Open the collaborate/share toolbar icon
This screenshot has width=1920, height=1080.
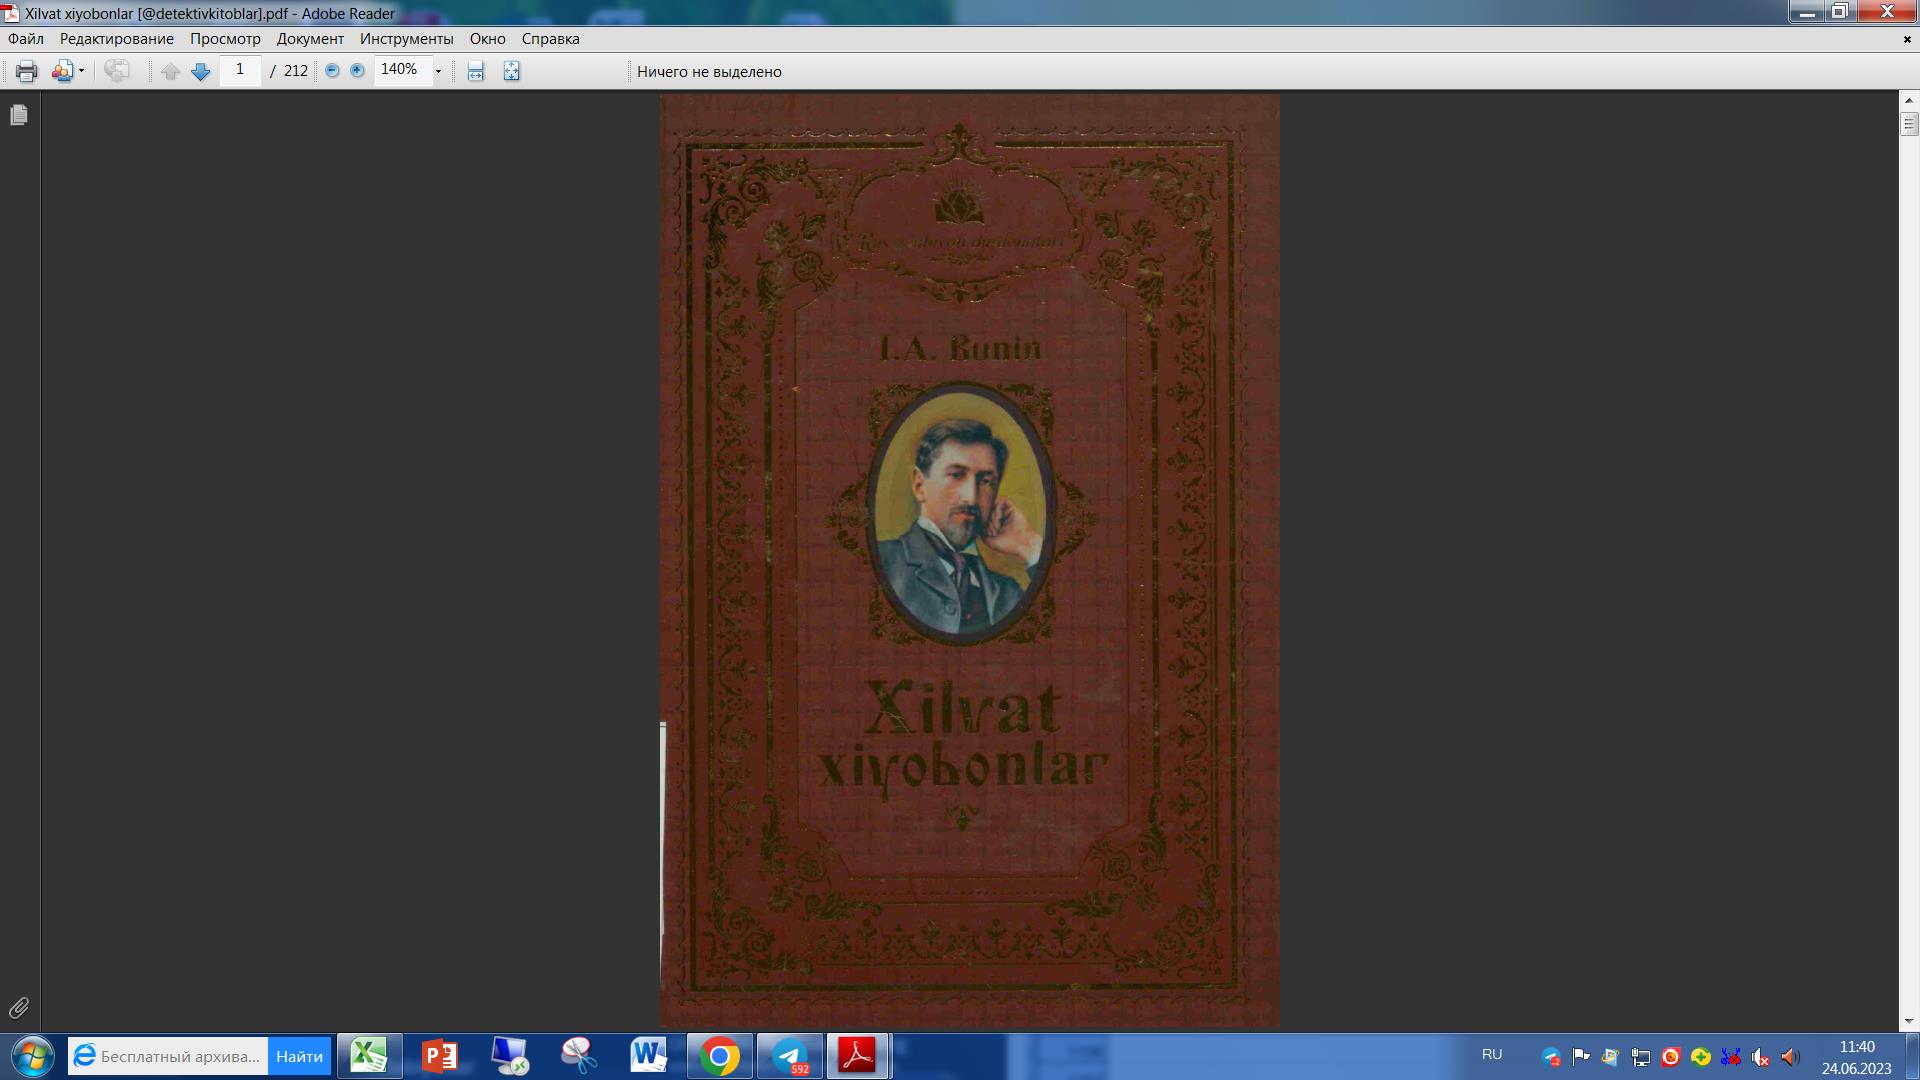pyautogui.click(x=62, y=71)
